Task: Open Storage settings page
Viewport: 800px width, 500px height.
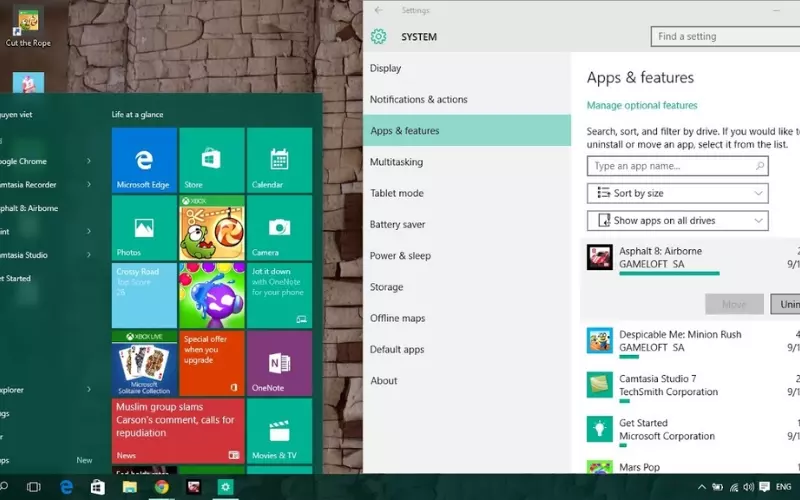Action: (x=467, y=287)
